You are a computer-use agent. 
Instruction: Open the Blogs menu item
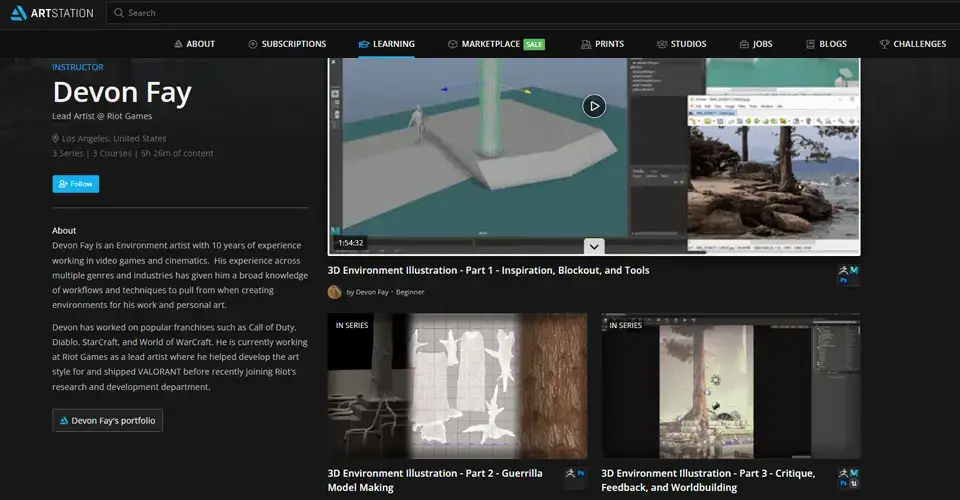pos(827,44)
